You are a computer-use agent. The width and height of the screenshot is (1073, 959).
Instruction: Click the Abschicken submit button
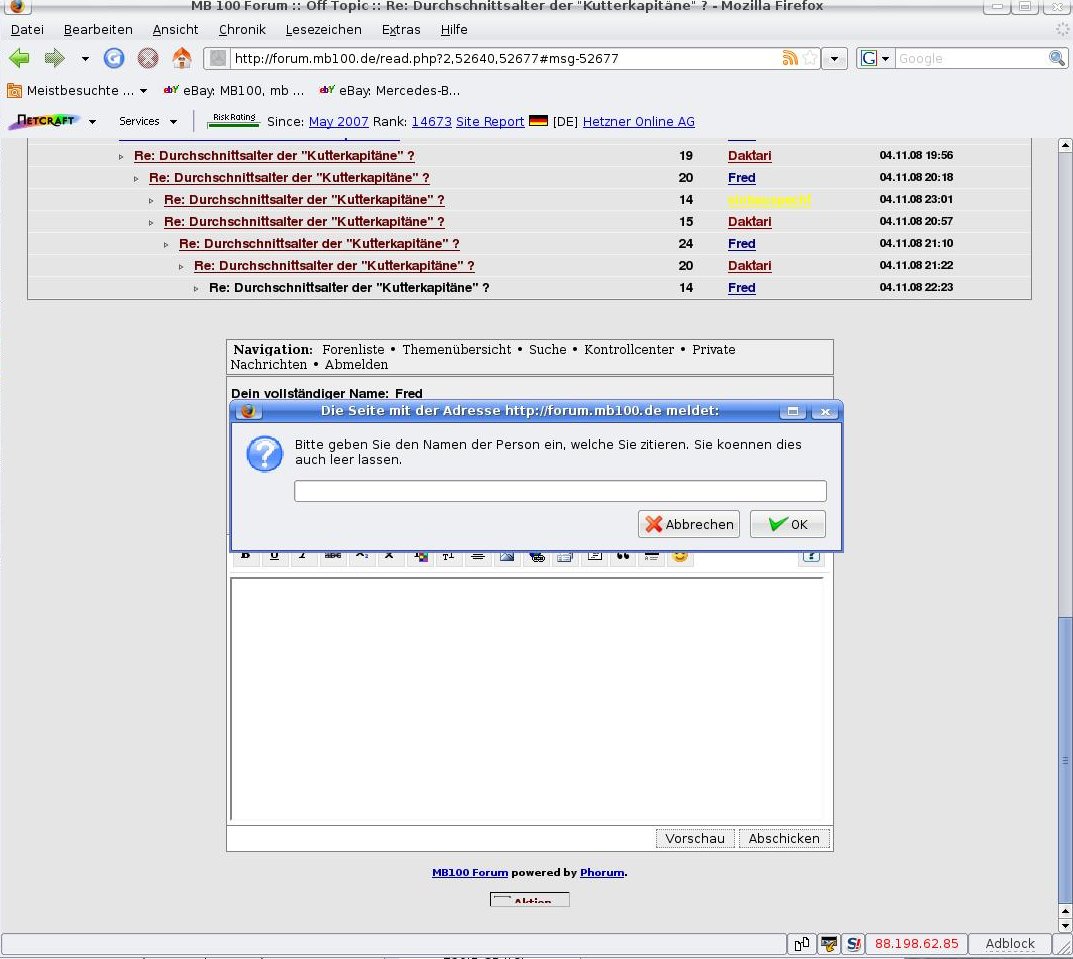pyautogui.click(x=783, y=838)
